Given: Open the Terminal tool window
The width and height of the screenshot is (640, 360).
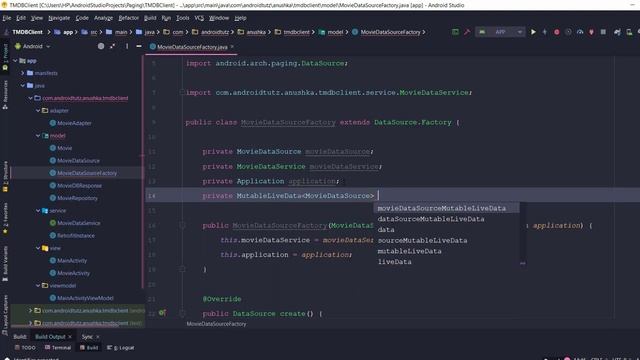Looking at the screenshot, I should click(x=58, y=348).
